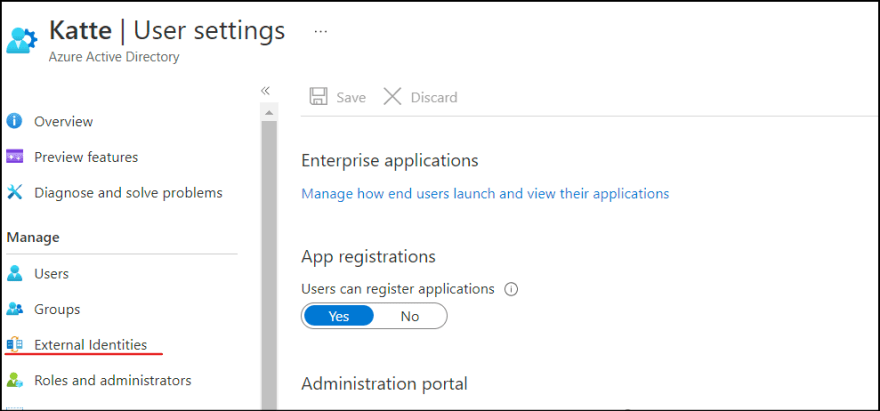Open Manage how end users launch applications link
Viewport: 880px width, 411px height.
coord(485,194)
